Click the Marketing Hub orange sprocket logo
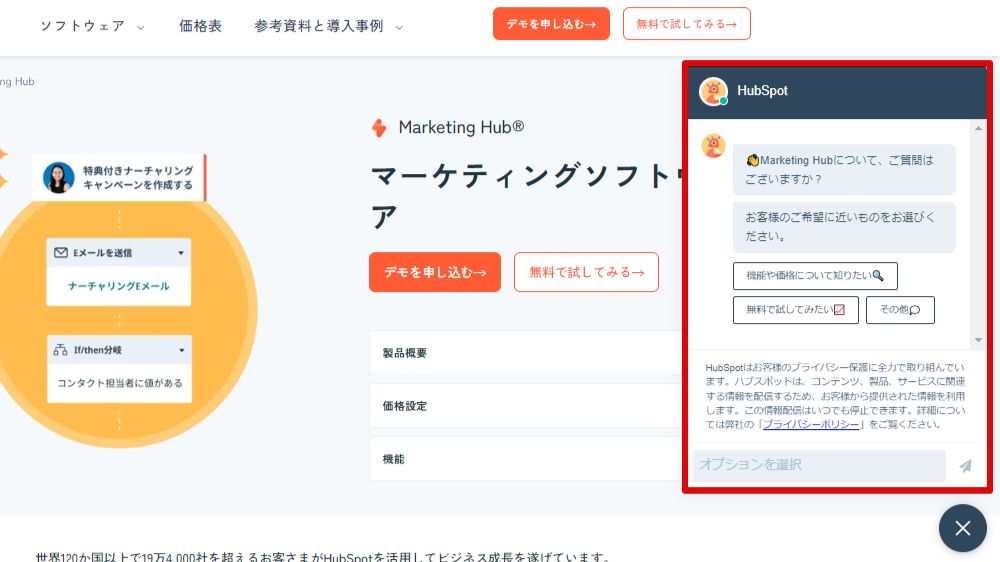This screenshot has height=562, width=1000. coord(379,128)
